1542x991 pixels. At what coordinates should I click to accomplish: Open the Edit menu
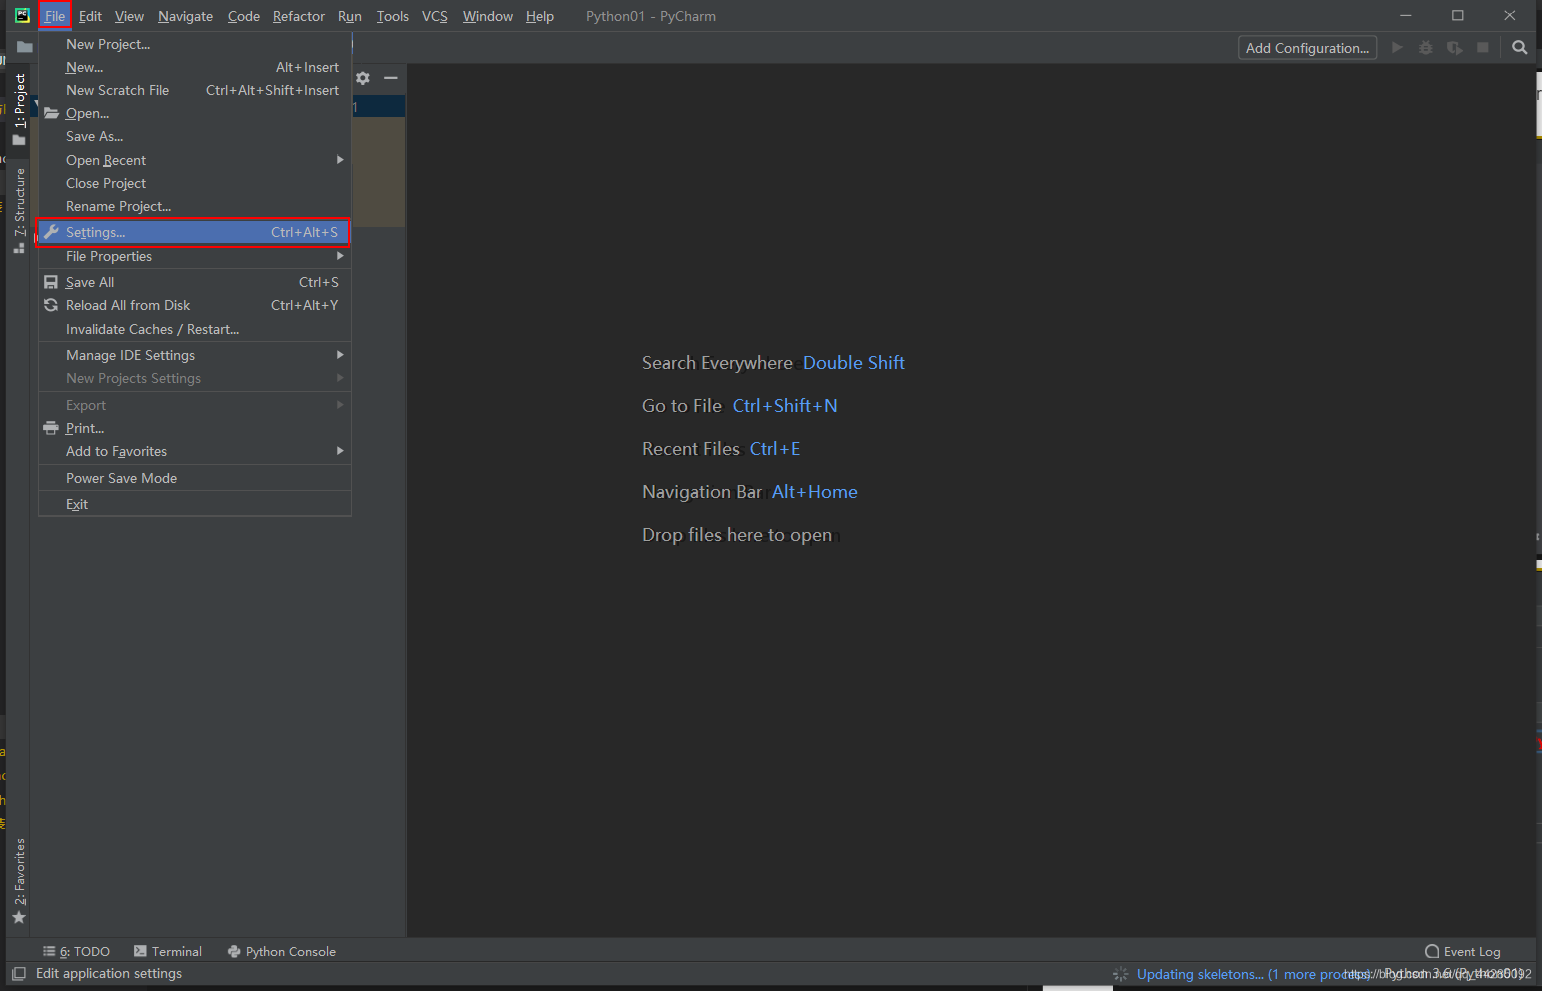pyautogui.click(x=90, y=16)
